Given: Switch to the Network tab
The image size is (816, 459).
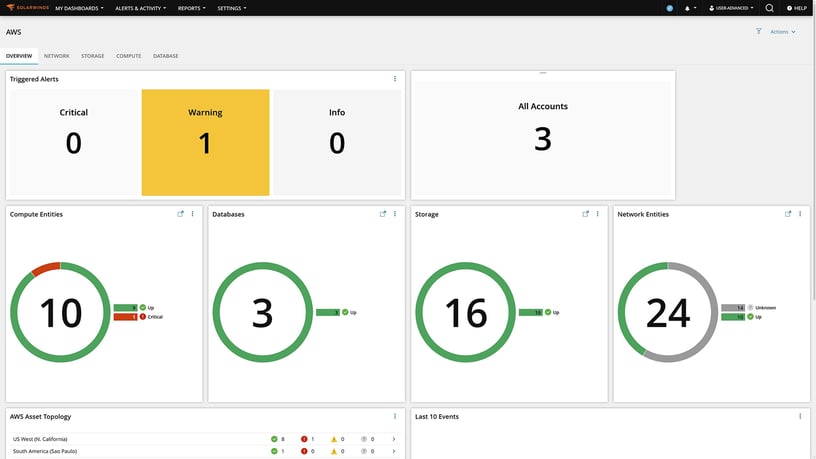Looking at the screenshot, I should [56, 56].
